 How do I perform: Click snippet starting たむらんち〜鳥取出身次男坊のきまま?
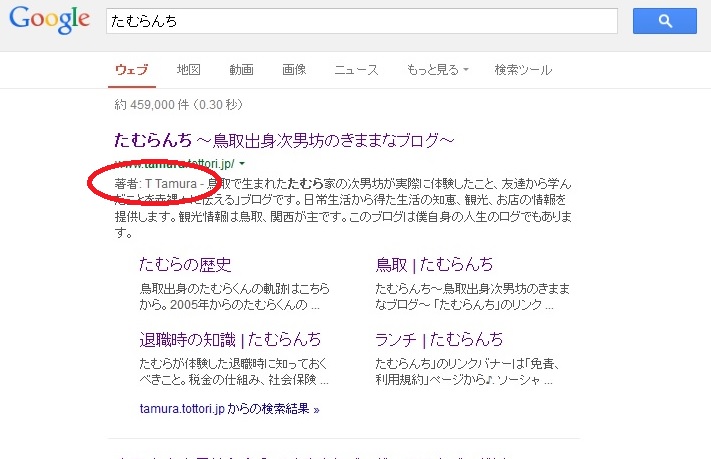[472, 288]
